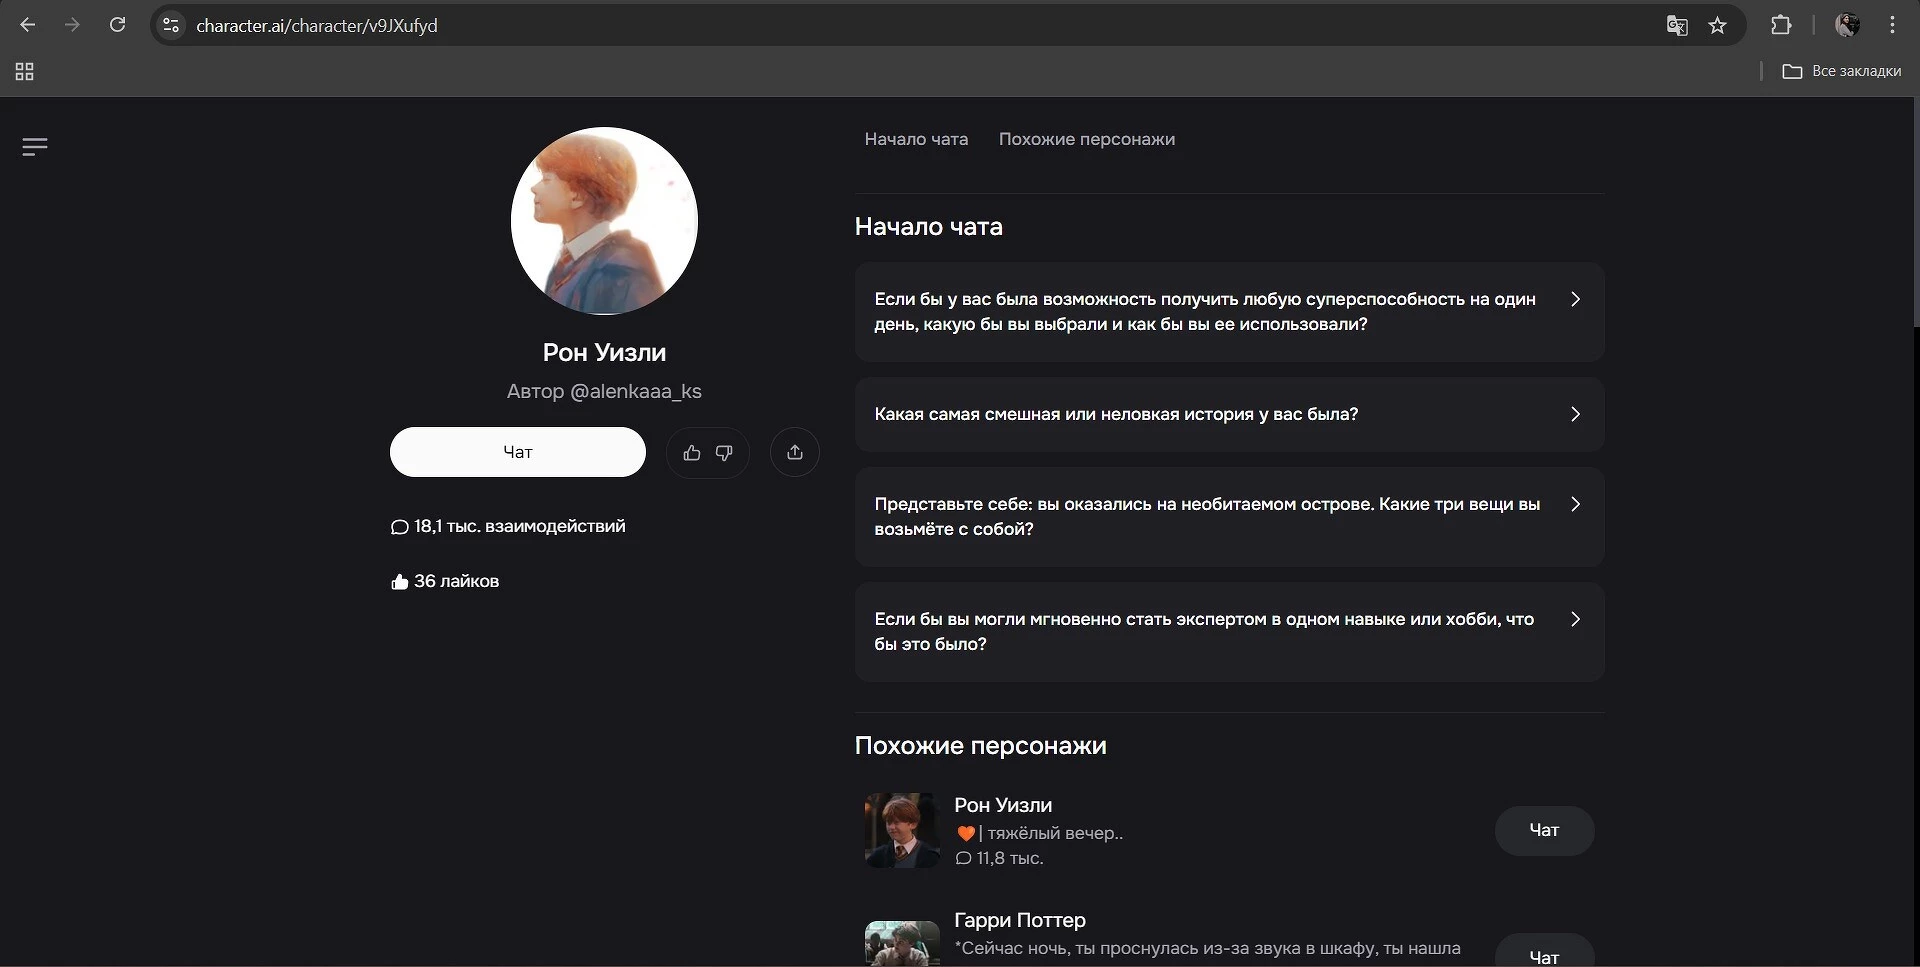Like the character with thumbs up
Screen dimensions: 1920x967
pos(691,453)
